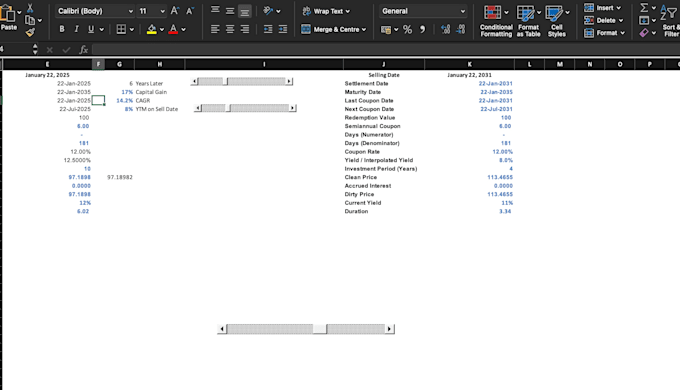Expand font colour palette arrow
This screenshot has height=390, width=680.
(x=183, y=29)
